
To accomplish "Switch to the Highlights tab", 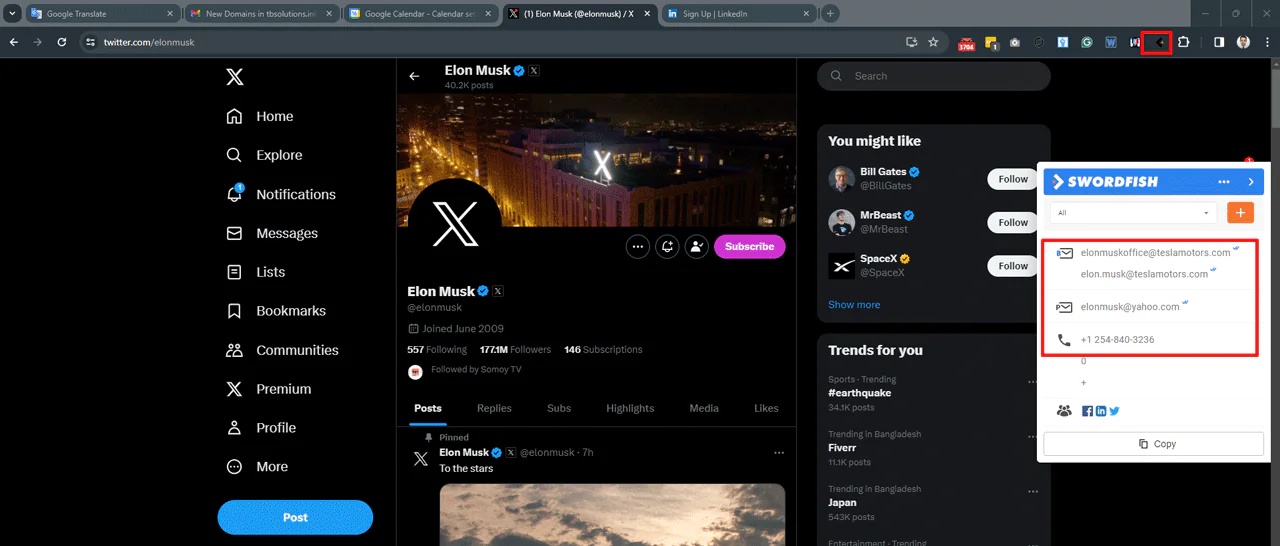I will 630,408.
